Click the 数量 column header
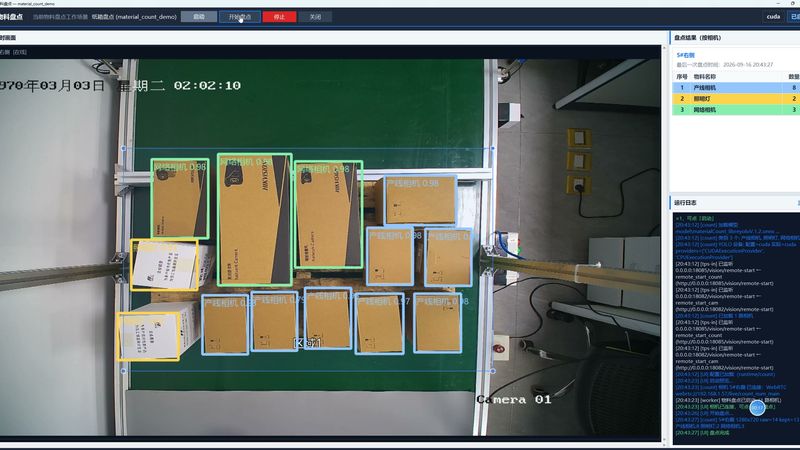 [x=794, y=77]
